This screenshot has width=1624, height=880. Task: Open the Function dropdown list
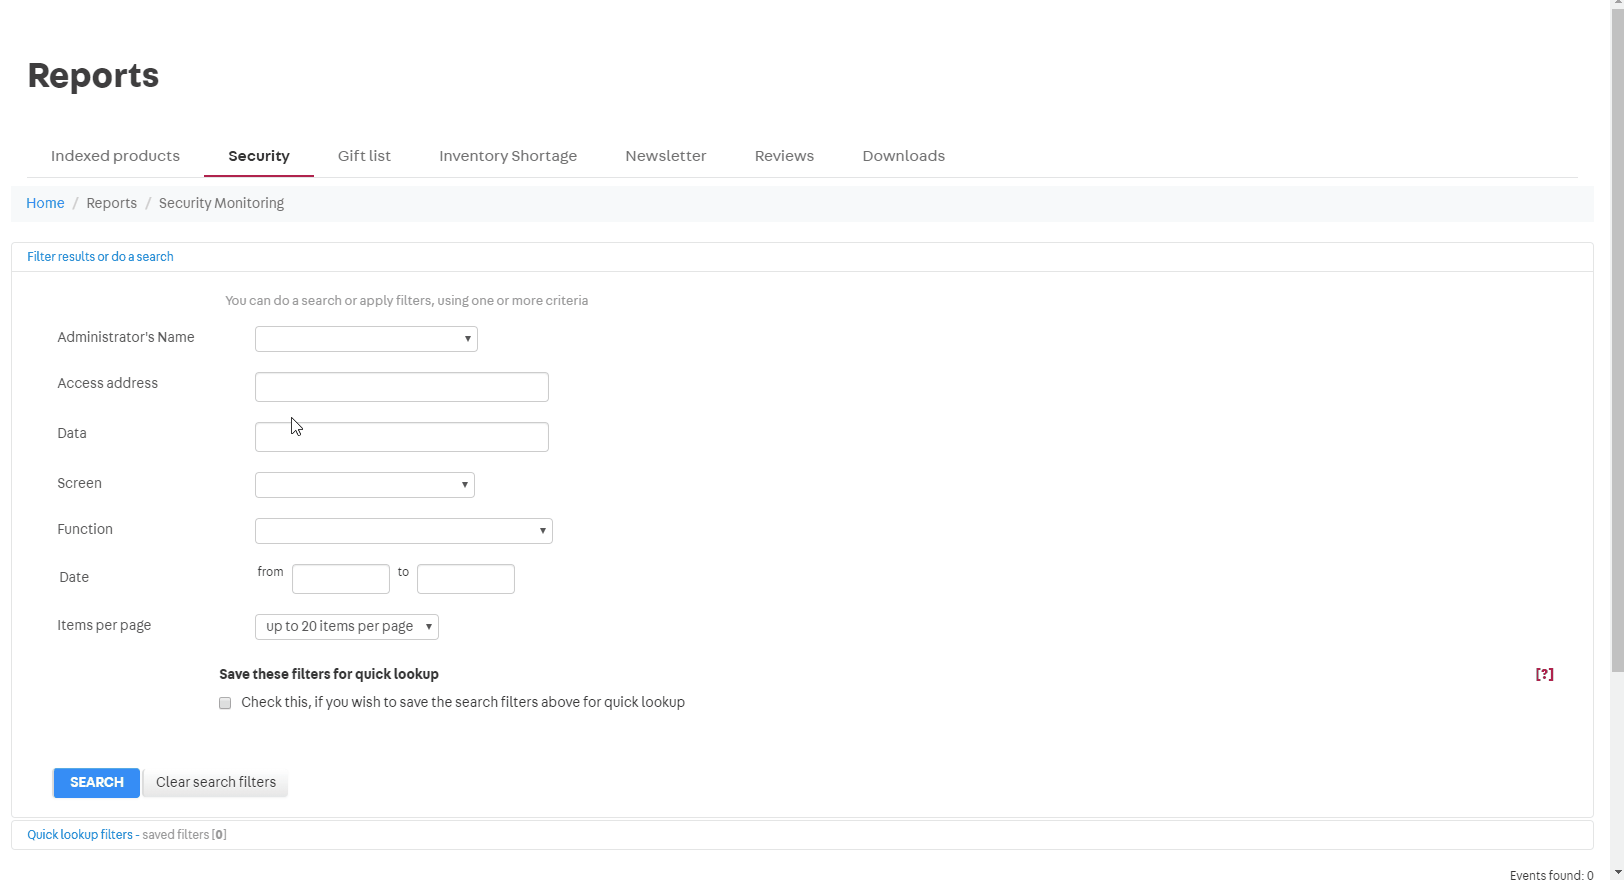pyautogui.click(x=403, y=531)
